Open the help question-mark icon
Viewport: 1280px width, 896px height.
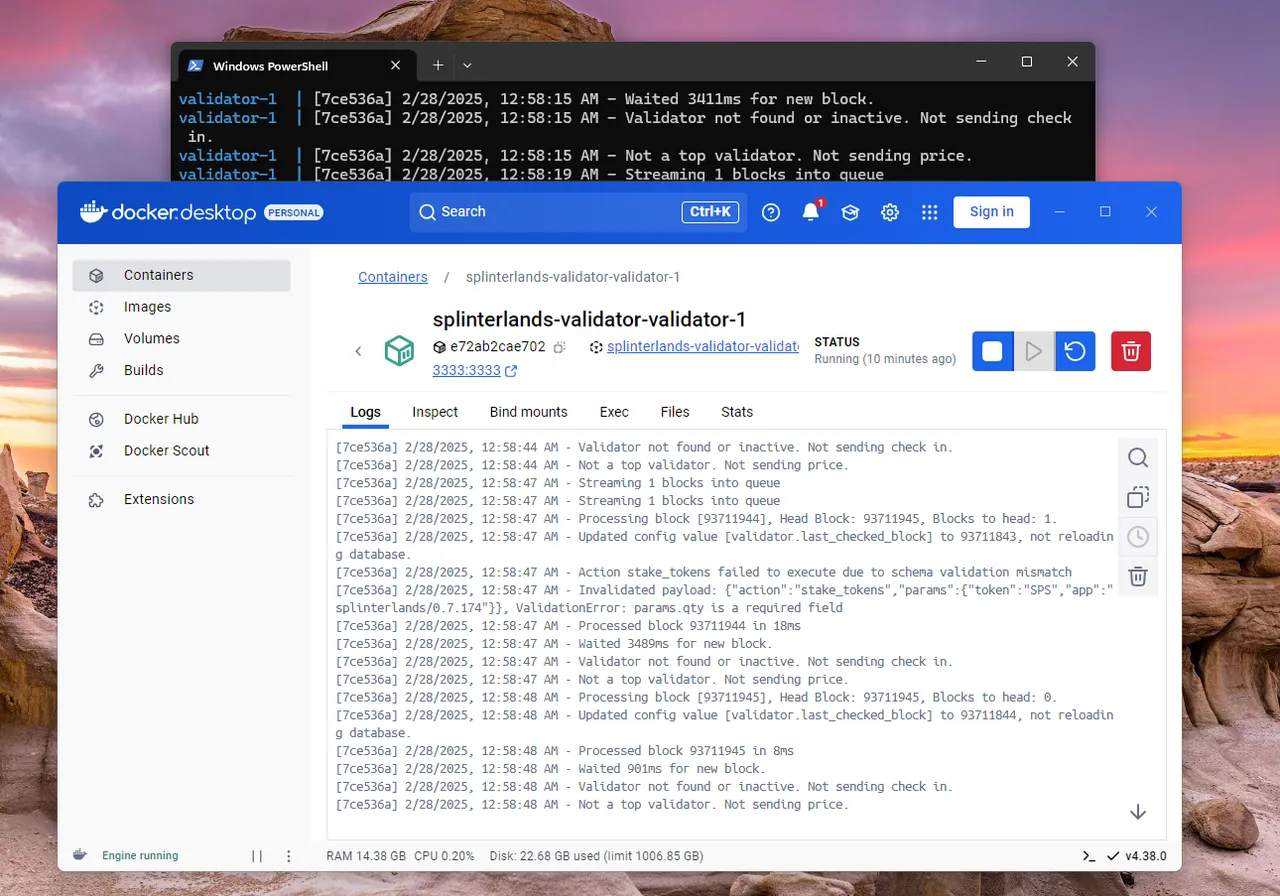771,212
